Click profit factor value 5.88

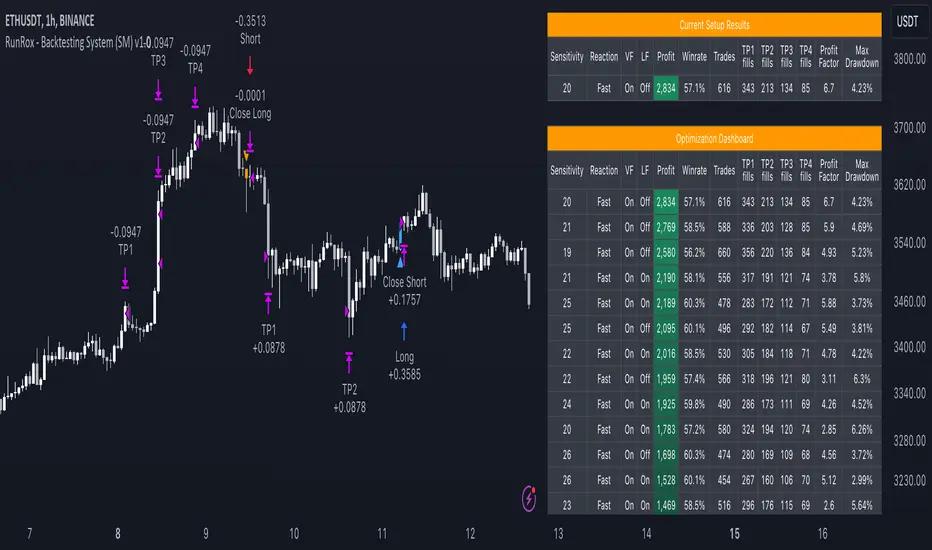pyautogui.click(x=829, y=303)
